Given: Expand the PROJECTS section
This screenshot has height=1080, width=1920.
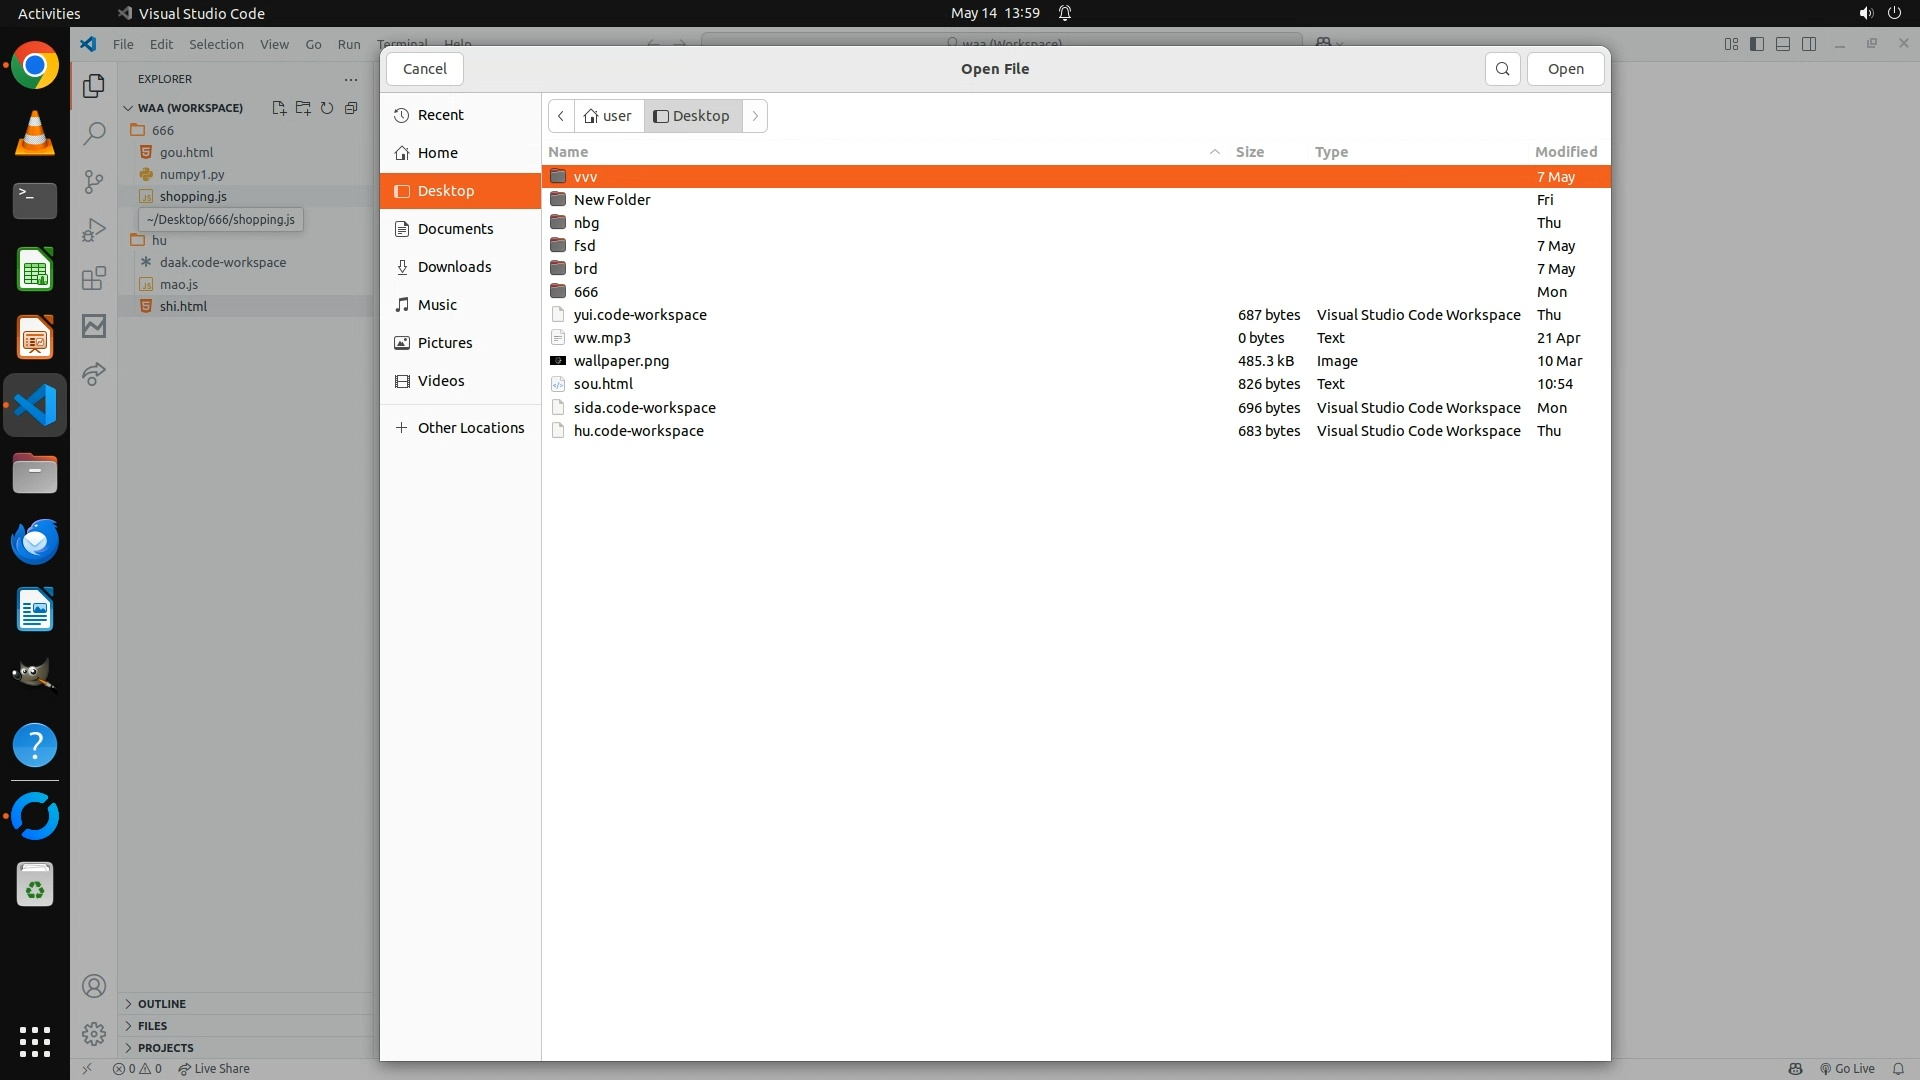Looking at the screenshot, I should pyautogui.click(x=165, y=1048).
